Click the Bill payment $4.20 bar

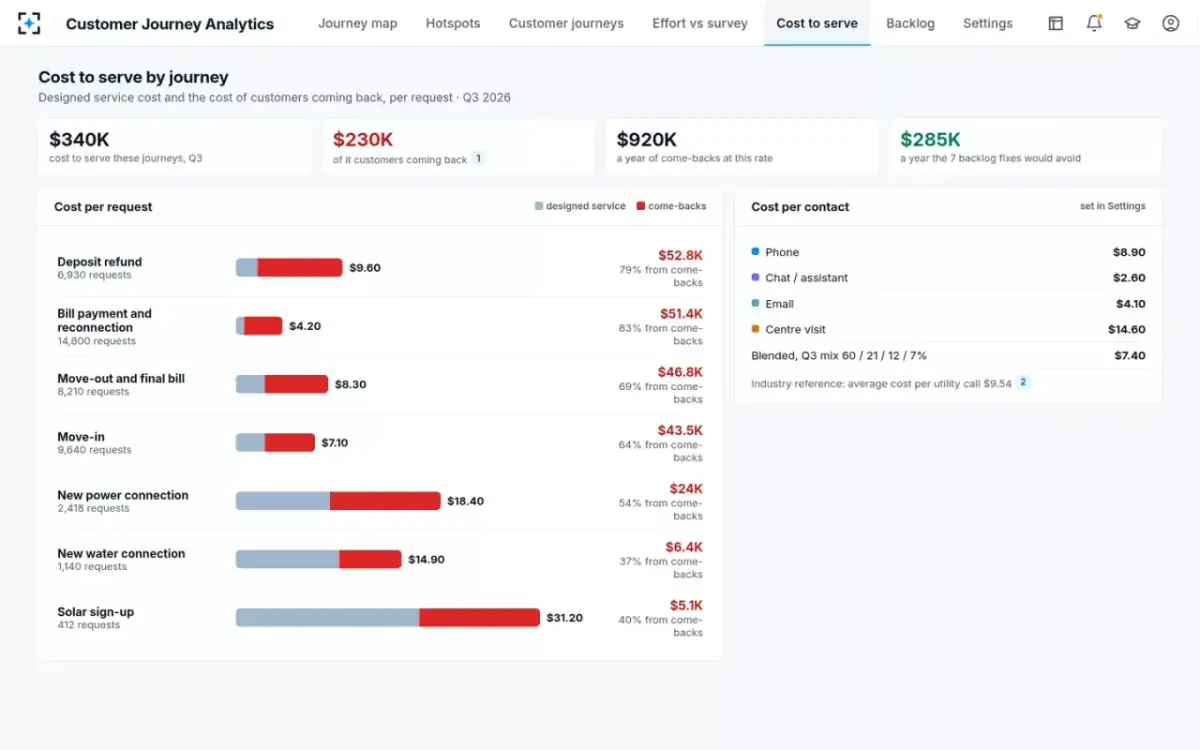pyautogui.click(x=259, y=326)
